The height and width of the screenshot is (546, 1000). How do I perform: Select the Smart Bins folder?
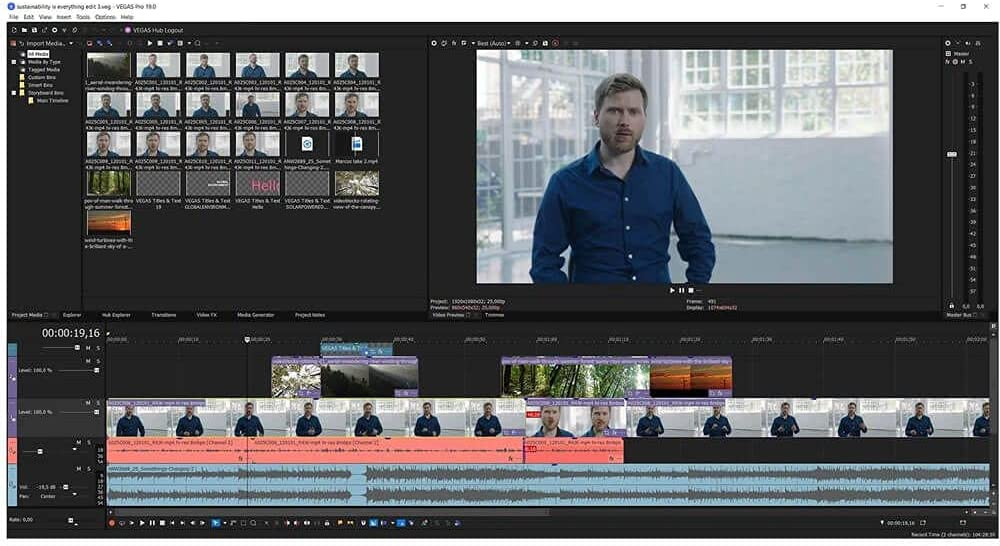coord(40,85)
